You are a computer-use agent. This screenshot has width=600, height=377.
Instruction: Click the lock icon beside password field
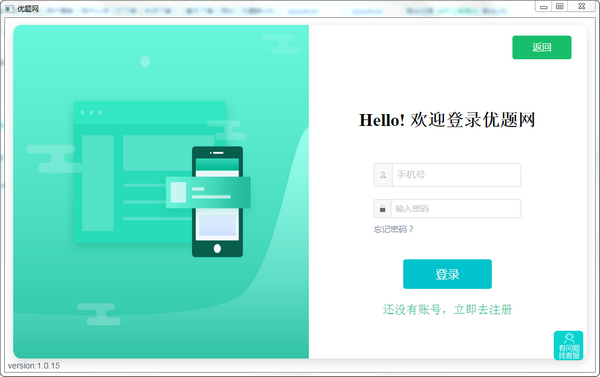382,209
